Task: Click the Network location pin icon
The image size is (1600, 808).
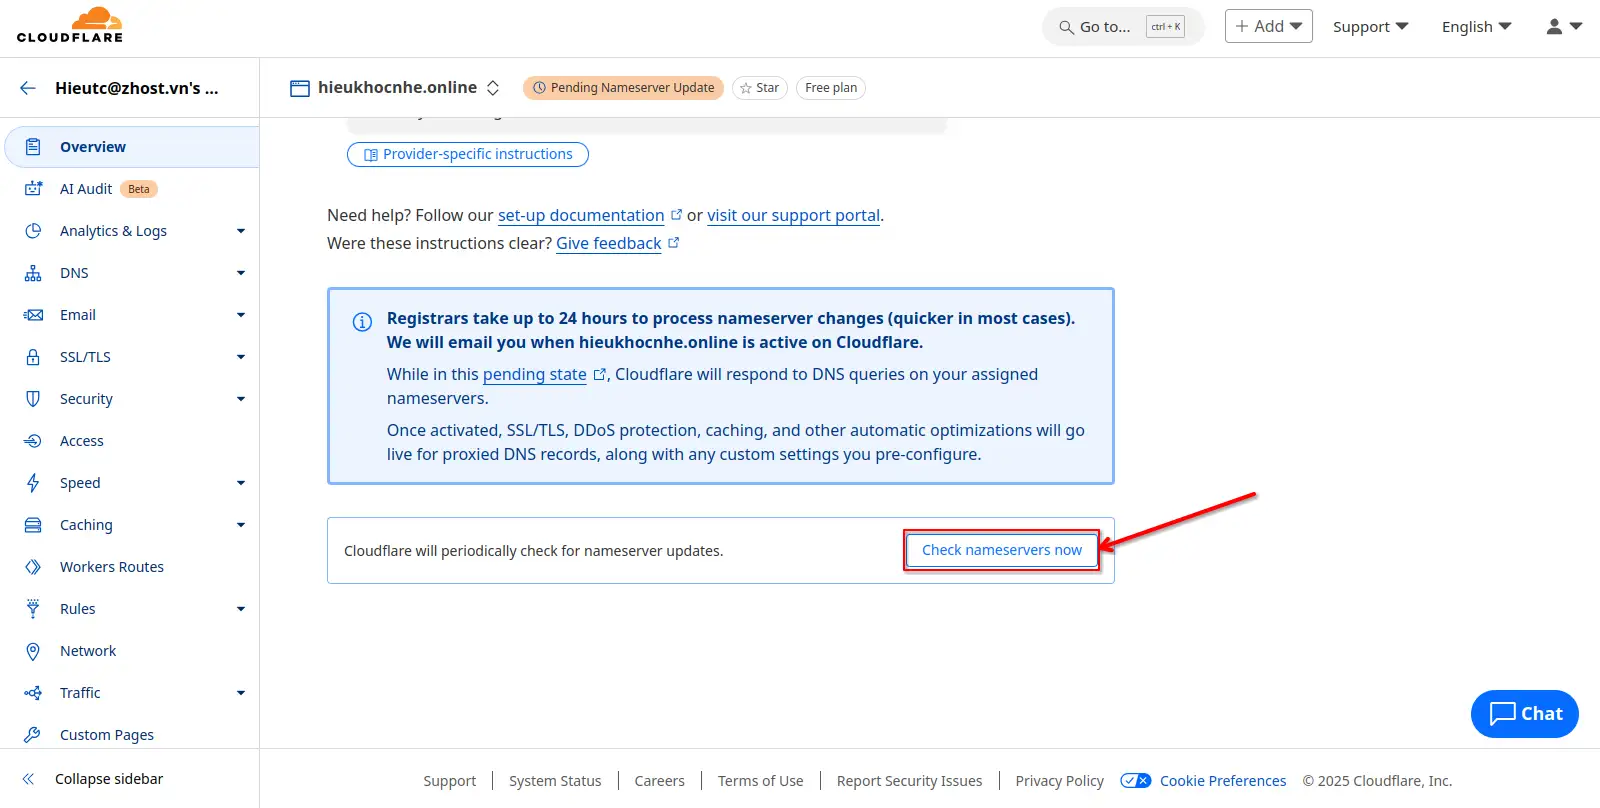Action: [x=33, y=651]
